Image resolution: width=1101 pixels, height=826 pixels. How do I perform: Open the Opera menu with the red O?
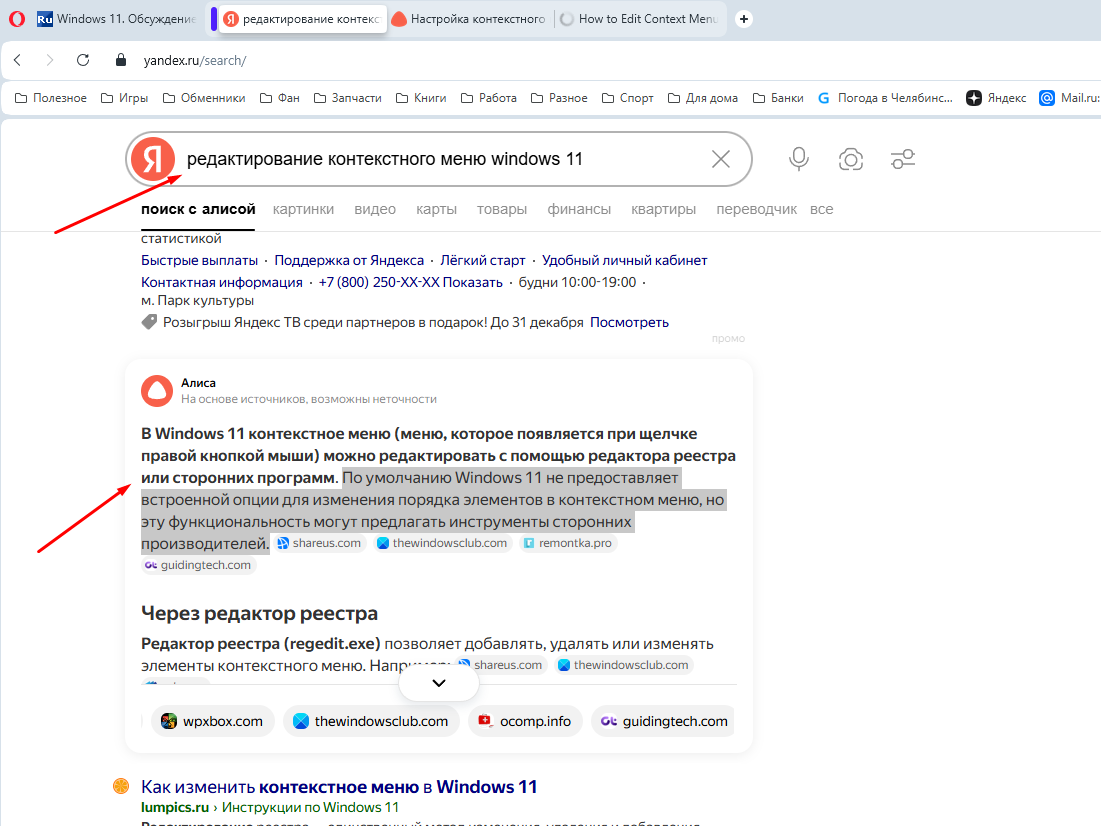(x=16, y=17)
